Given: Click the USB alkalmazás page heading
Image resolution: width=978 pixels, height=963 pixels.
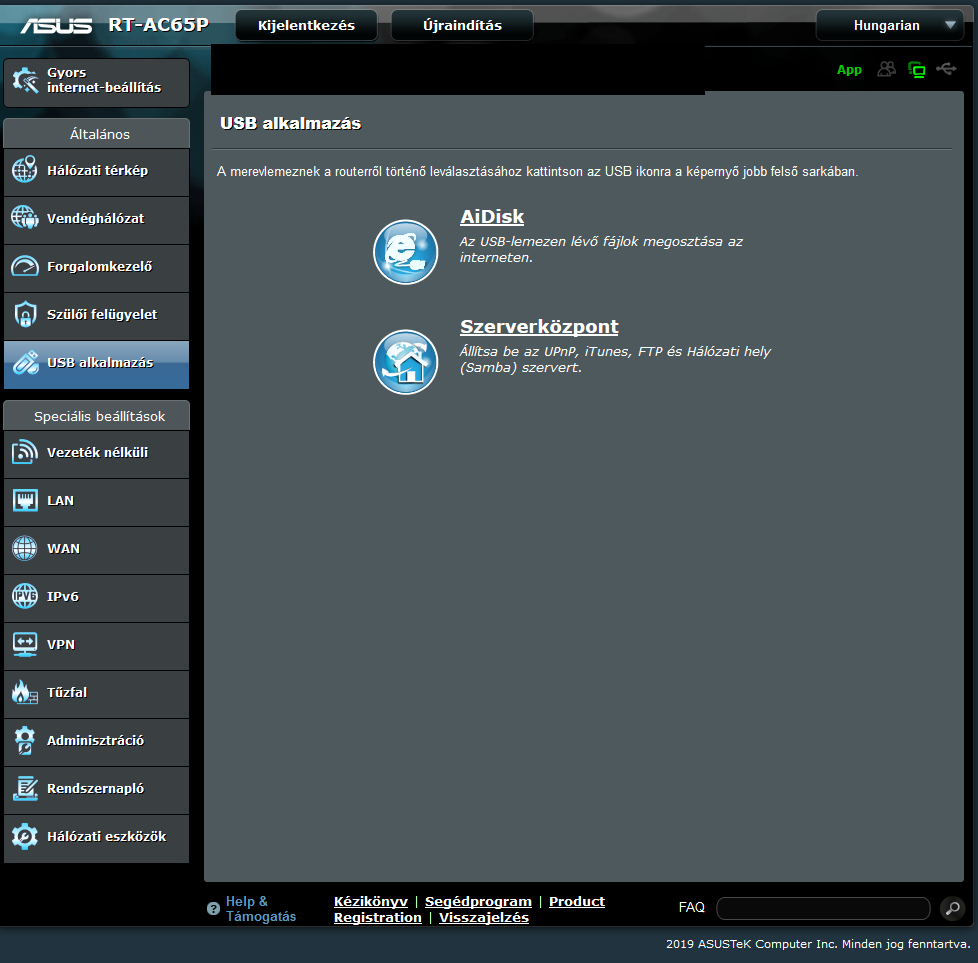Looking at the screenshot, I should click(x=290, y=123).
